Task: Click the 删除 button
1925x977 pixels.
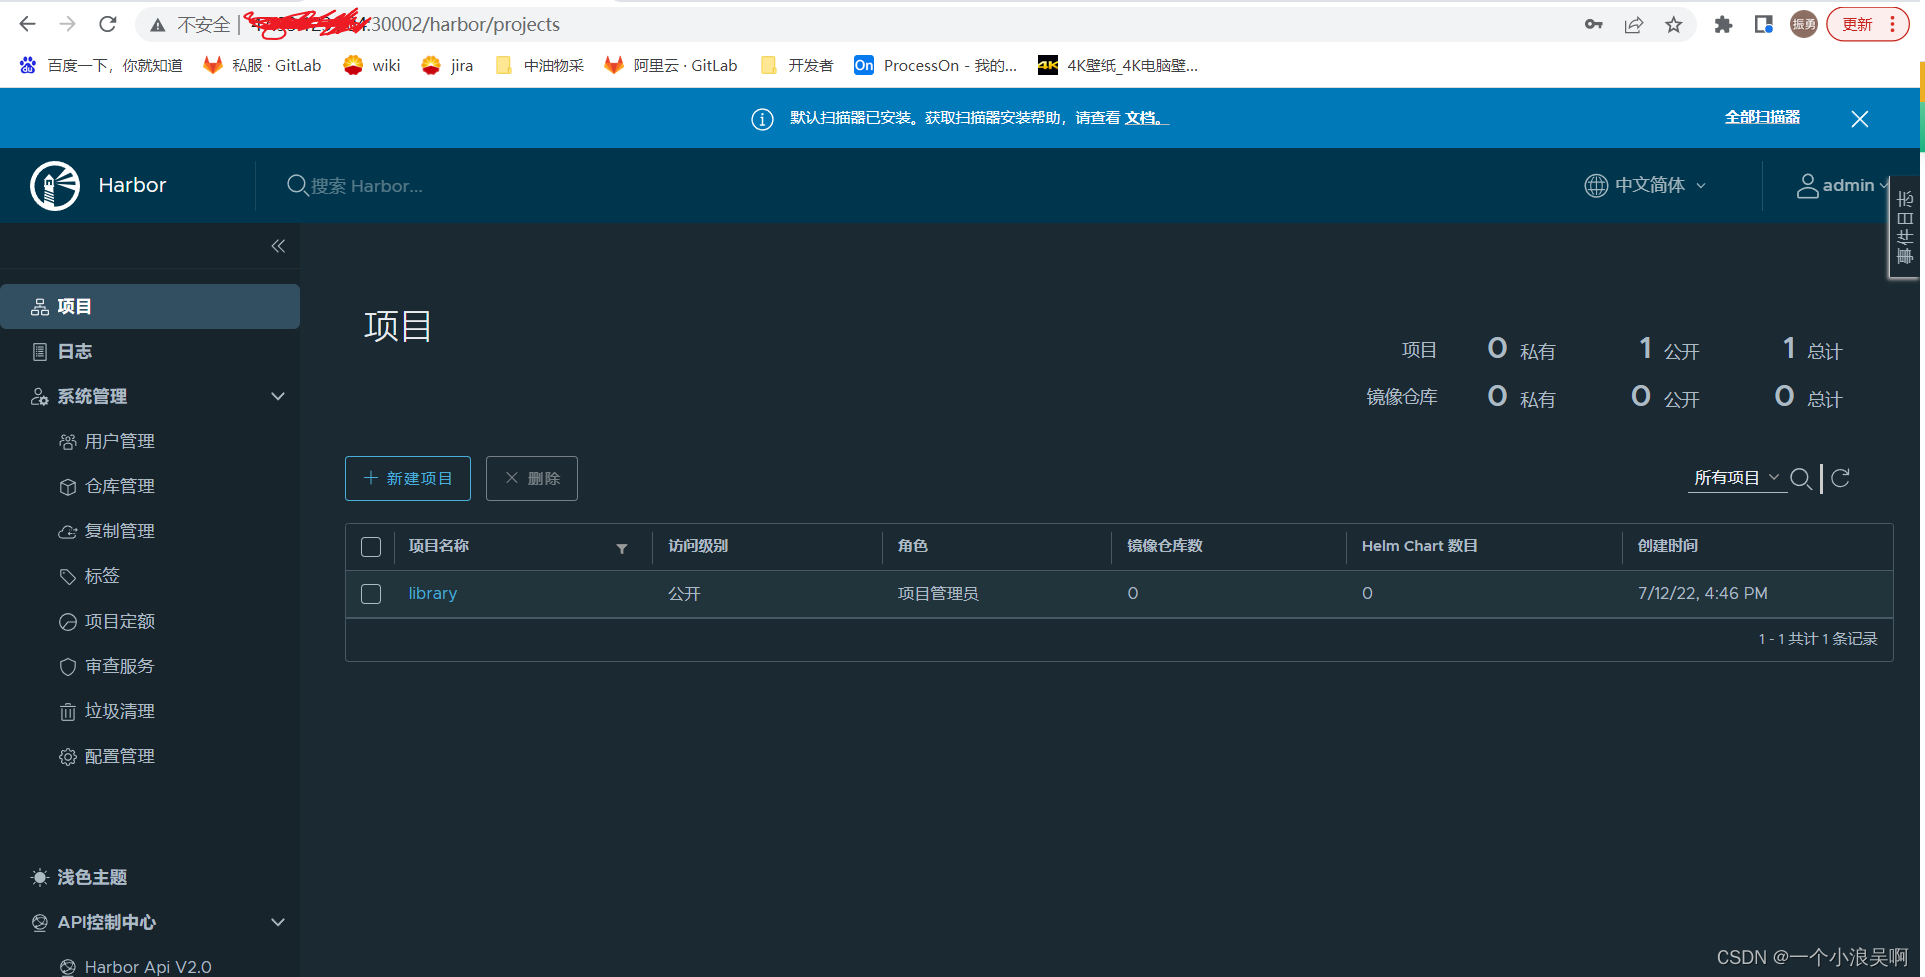Action: coord(532,478)
